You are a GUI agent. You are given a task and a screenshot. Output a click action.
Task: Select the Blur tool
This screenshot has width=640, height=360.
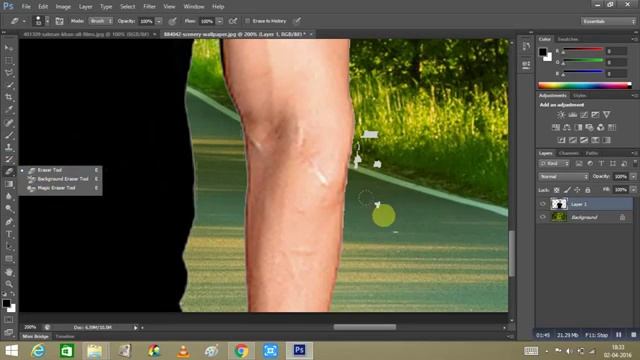(9, 196)
